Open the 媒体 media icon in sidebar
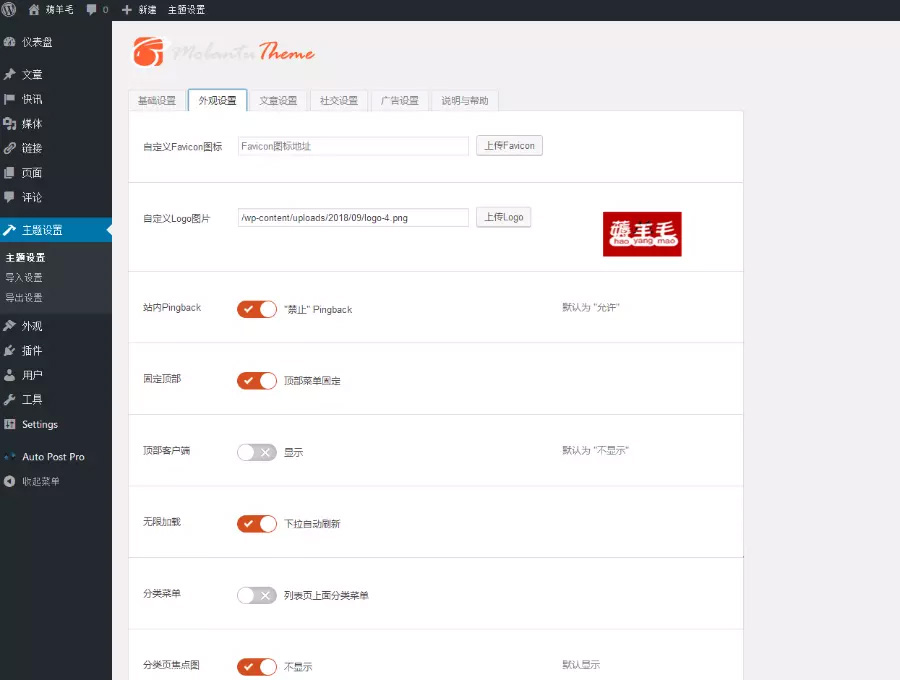Screen dimensions: 900x680 pyautogui.click(x=10, y=124)
